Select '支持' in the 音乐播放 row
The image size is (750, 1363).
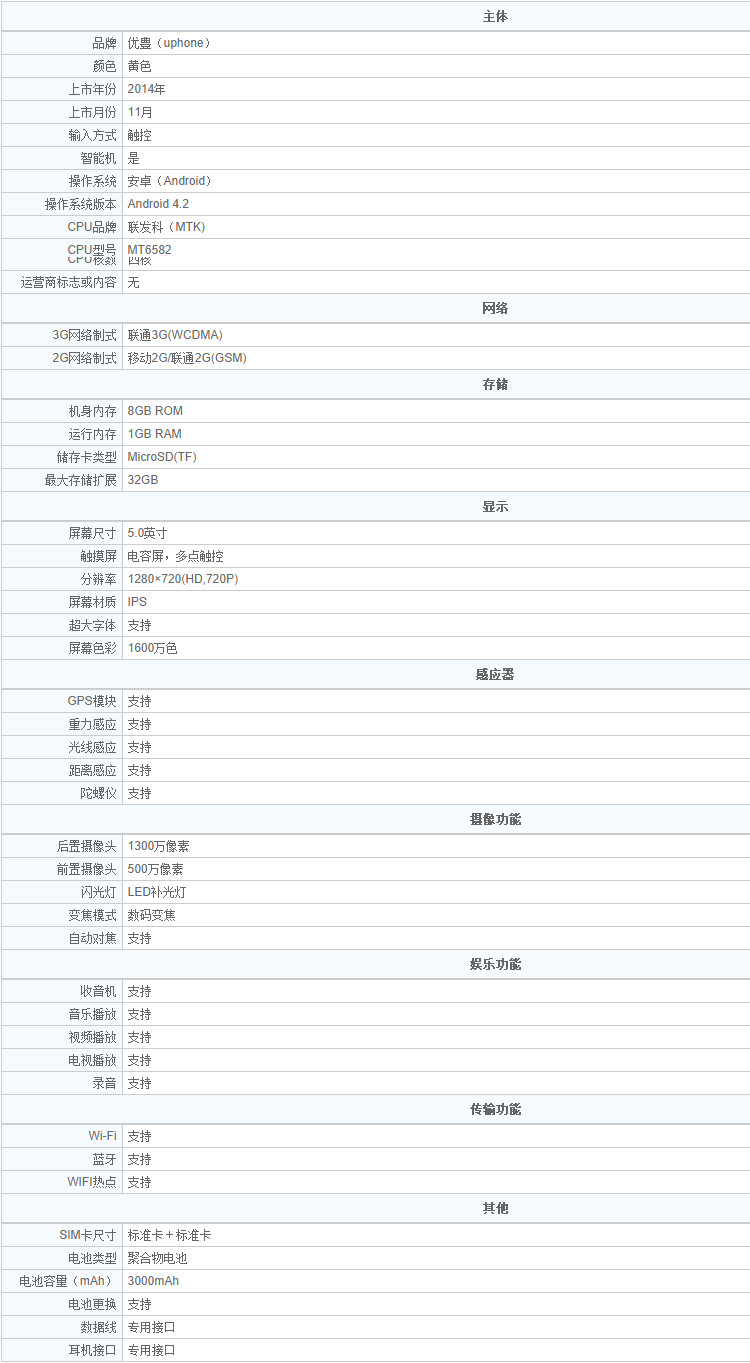(x=140, y=1014)
